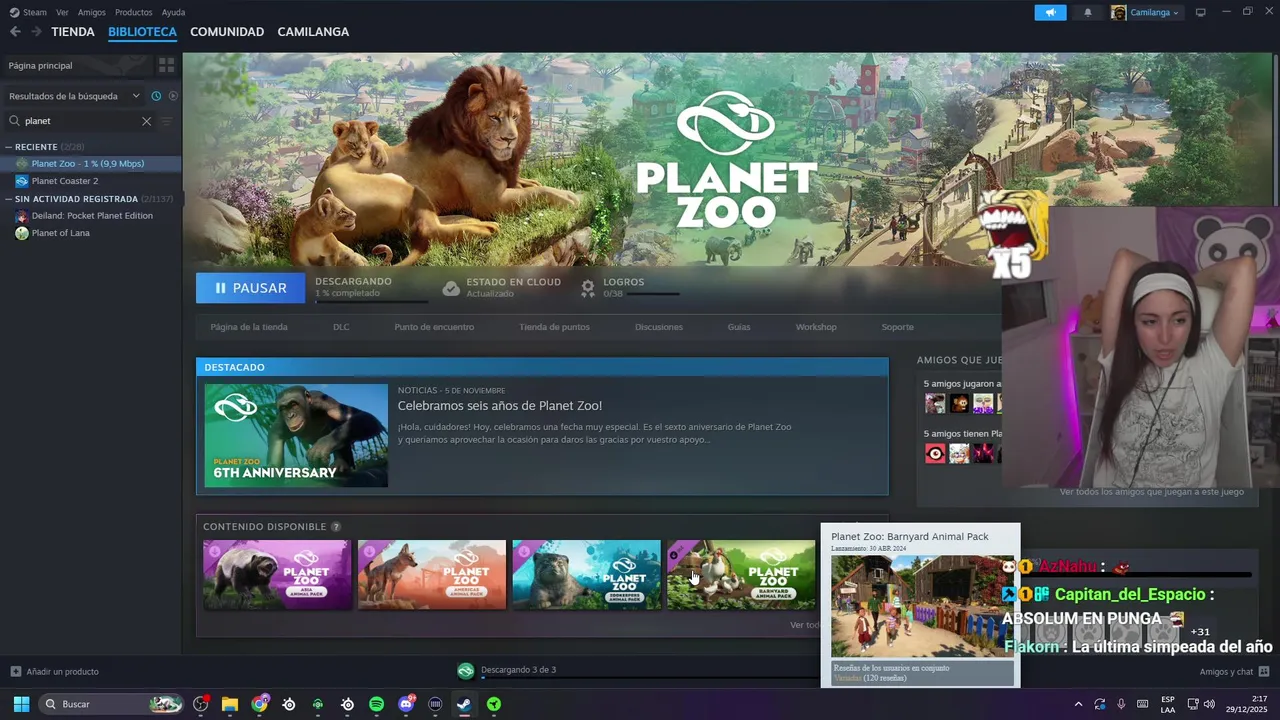1280x720 pixels.
Task: Click the DESCARGANDO progress bar
Action: tap(371, 301)
